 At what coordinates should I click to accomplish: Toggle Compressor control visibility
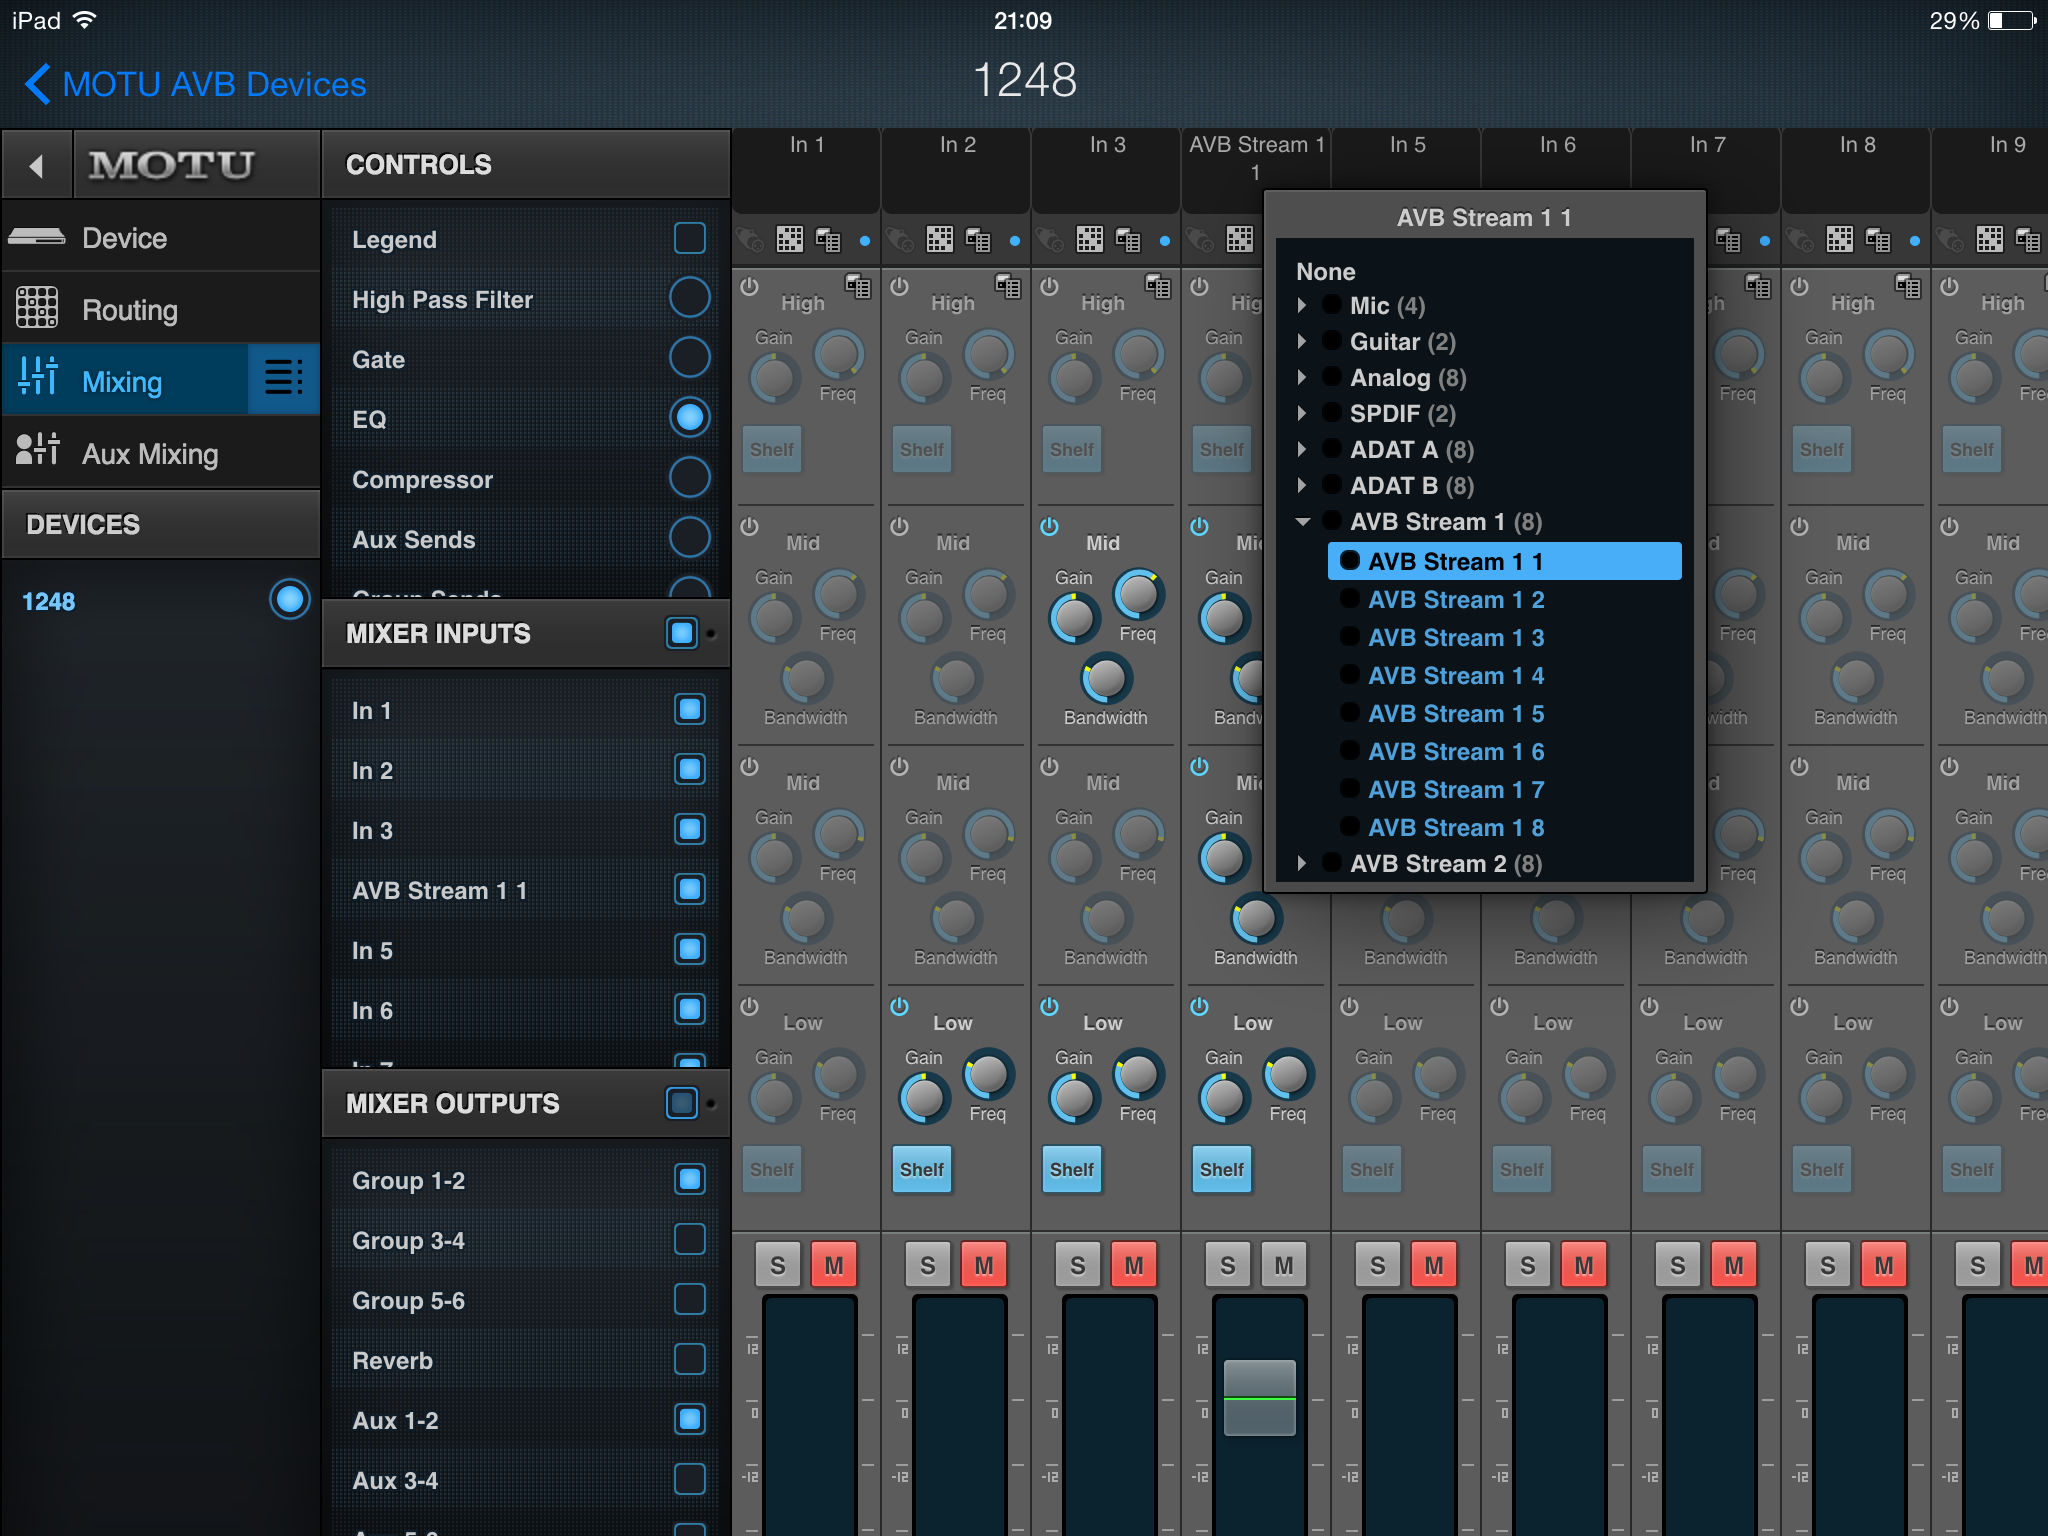[x=690, y=477]
